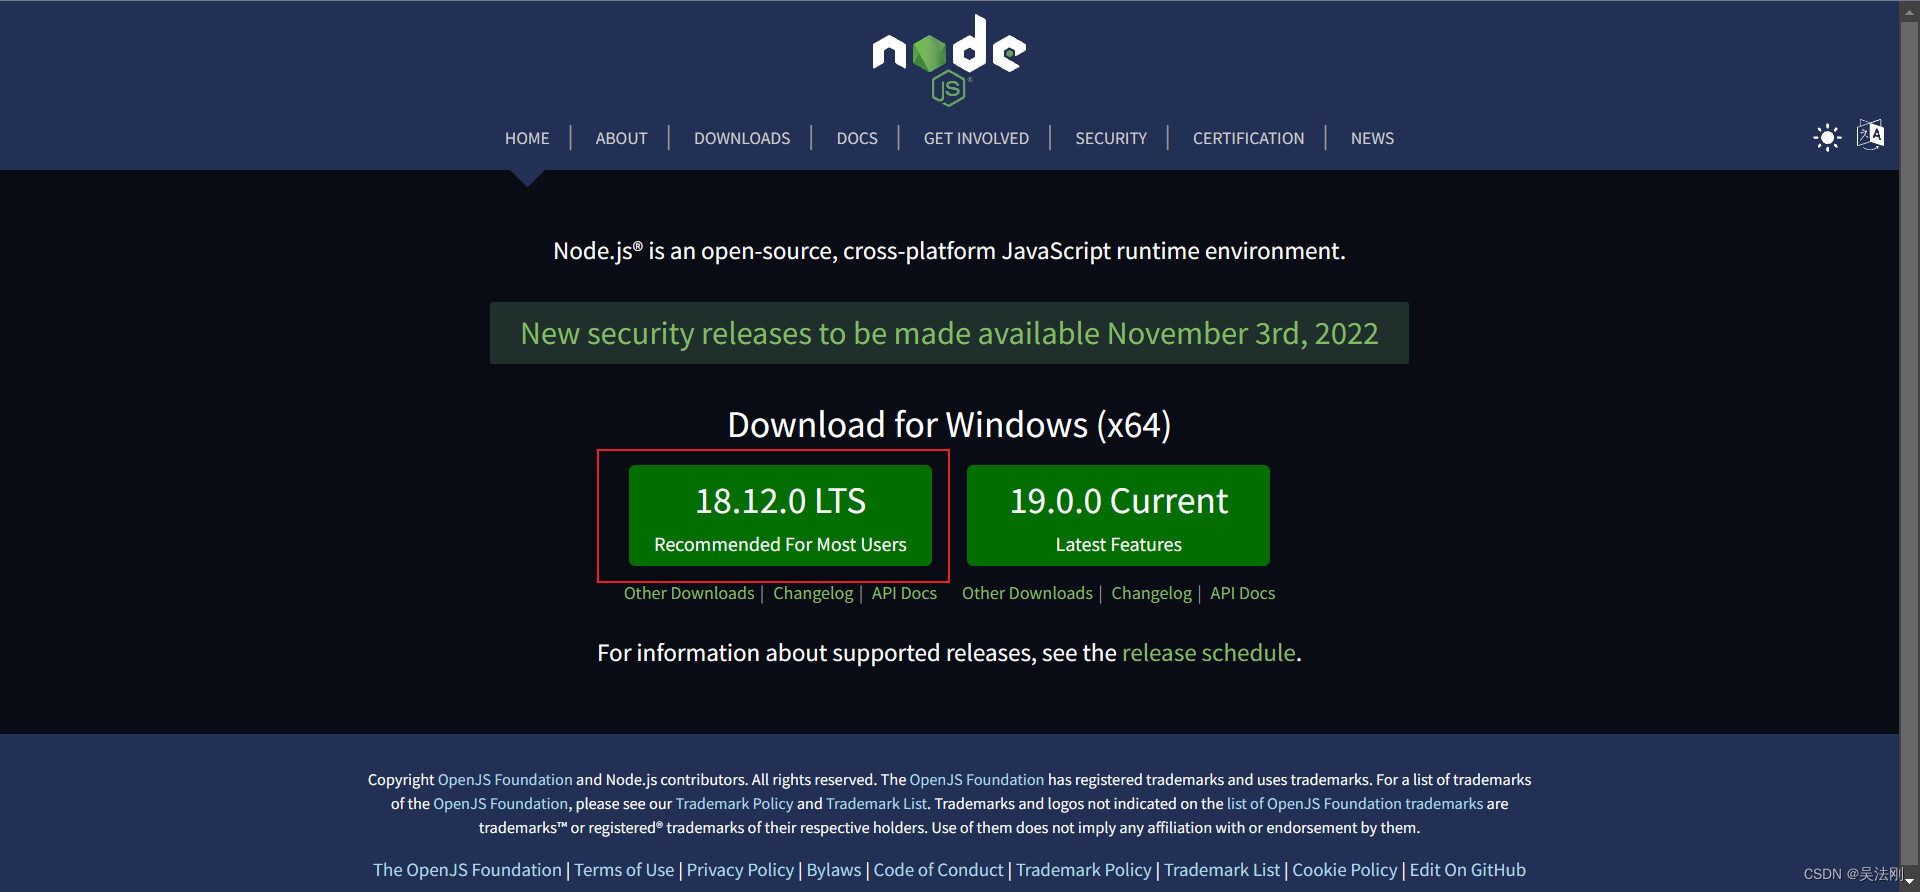Open The OpenJS Foundation footer link

coord(467,870)
